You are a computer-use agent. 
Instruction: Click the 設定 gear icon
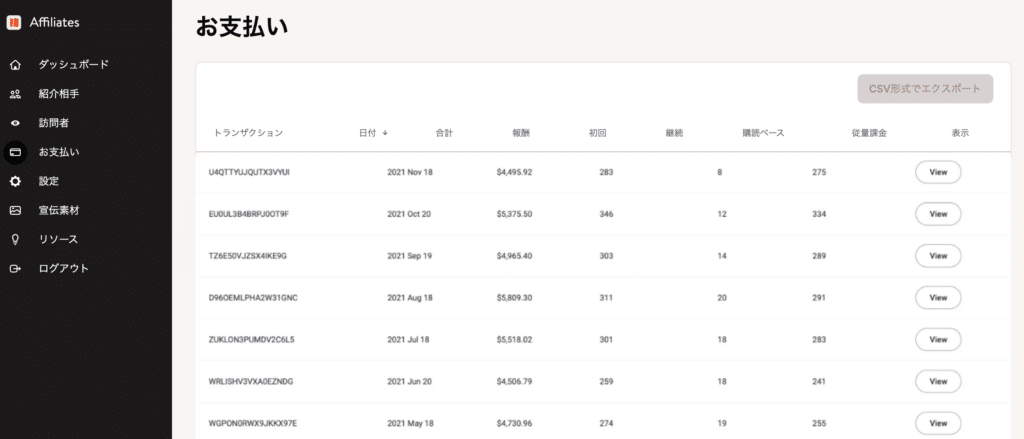point(15,181)
